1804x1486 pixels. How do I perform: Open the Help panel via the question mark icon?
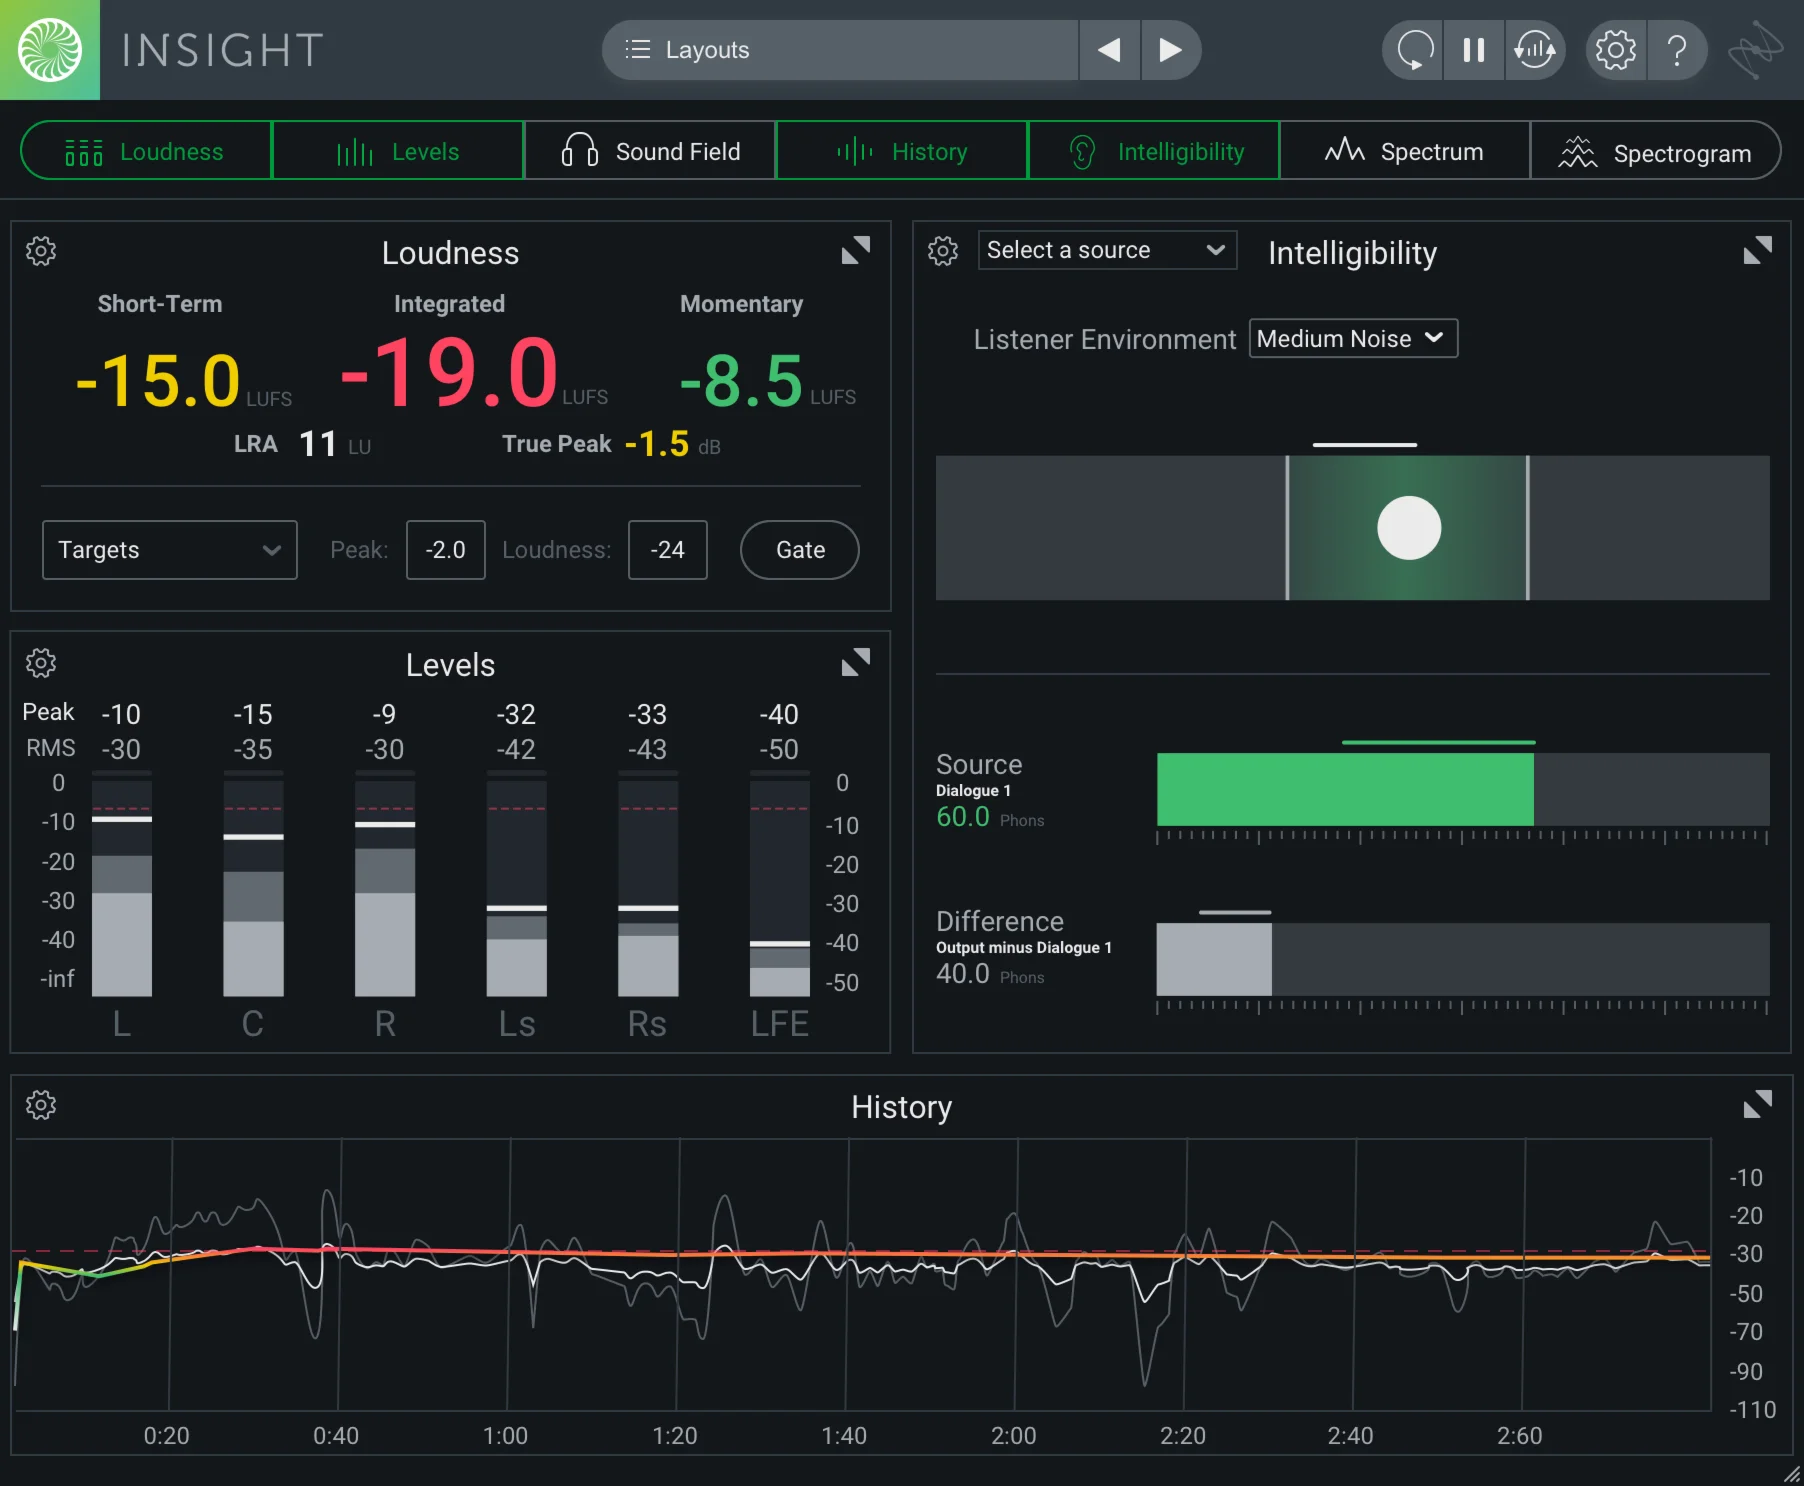tap(1677, 50)
